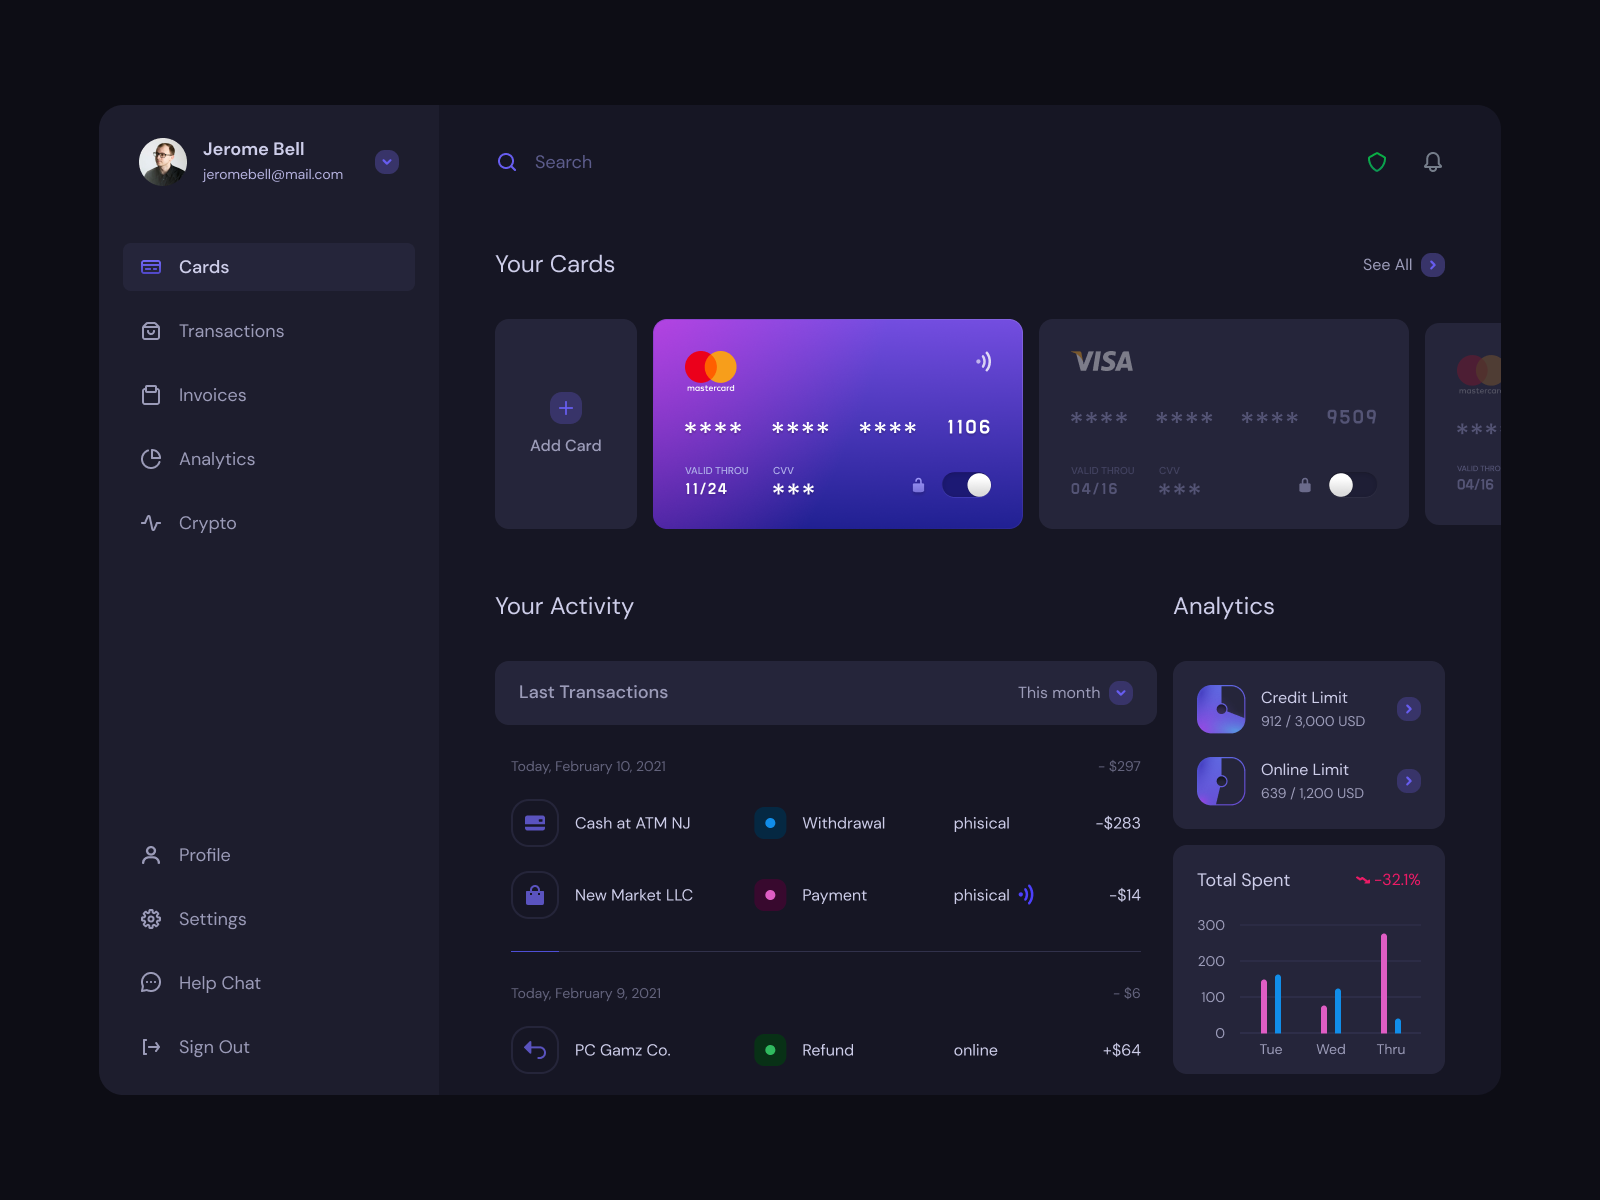This screenshot has height=1200, width=1600.
Task: Click the Invoices icon in the sidebar
Action: click(x=151, y=394)
